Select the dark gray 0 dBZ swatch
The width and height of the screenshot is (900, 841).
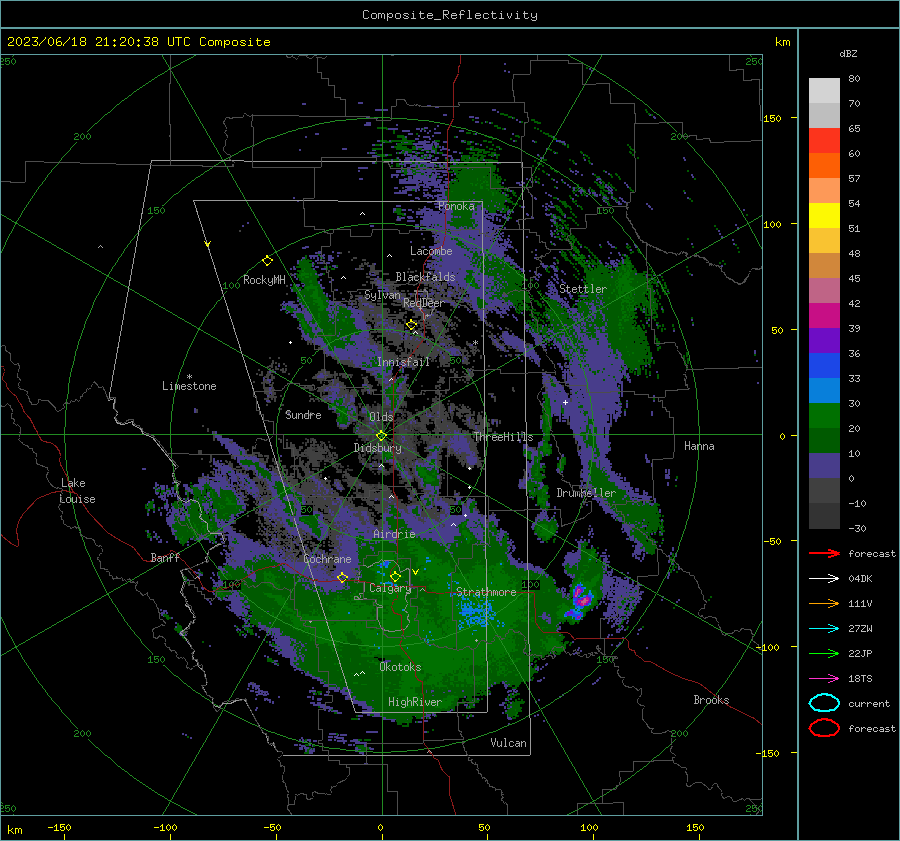(824, 491)
